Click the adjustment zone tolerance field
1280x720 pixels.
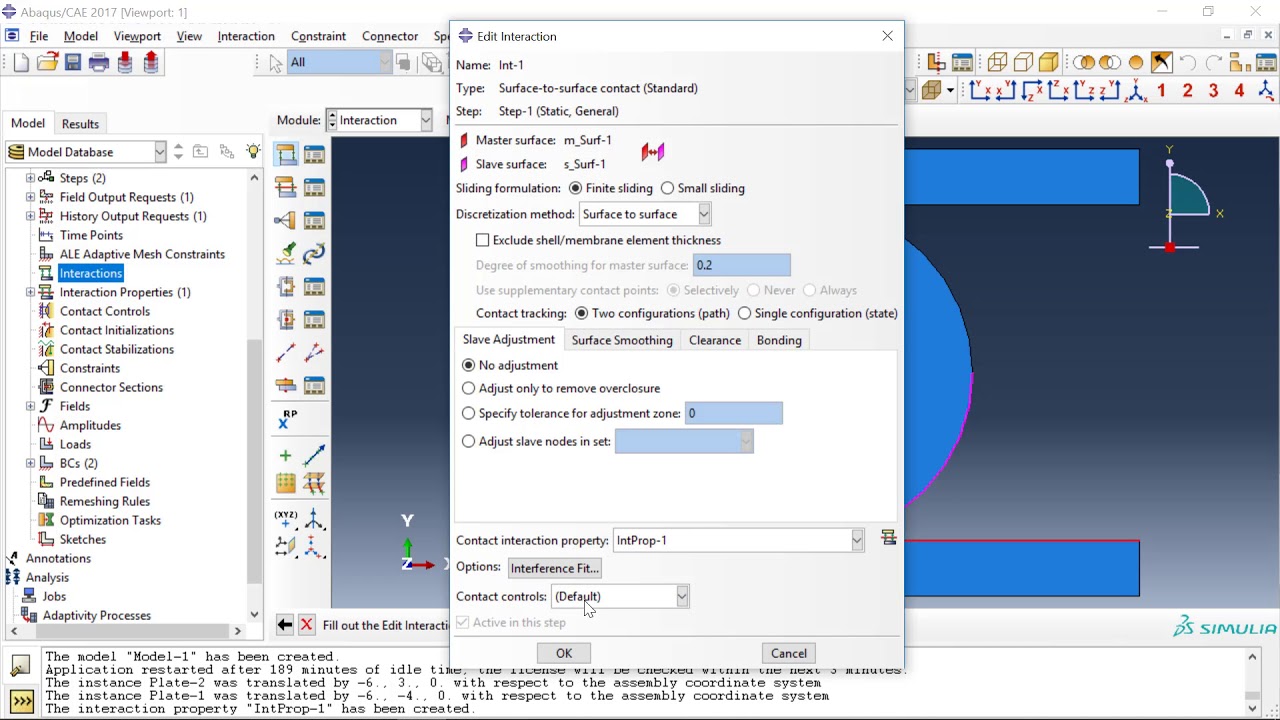click(733, 413)
